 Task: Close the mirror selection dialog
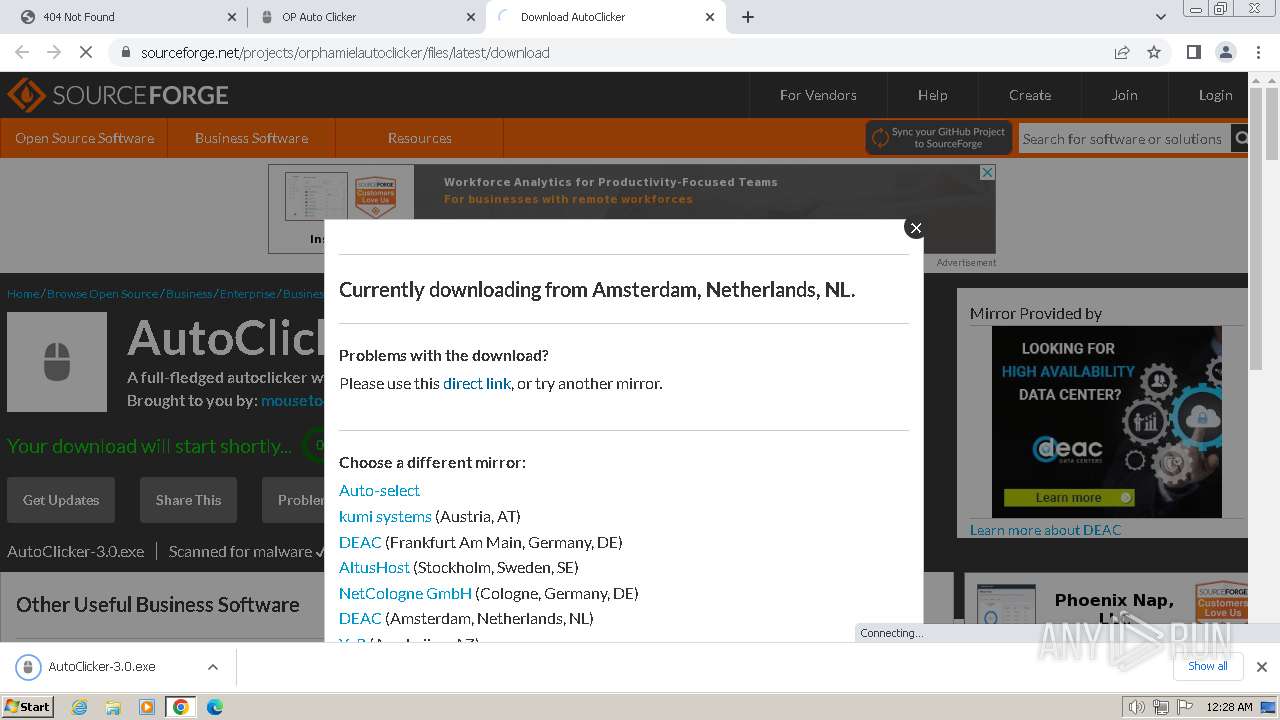point(915,228)
